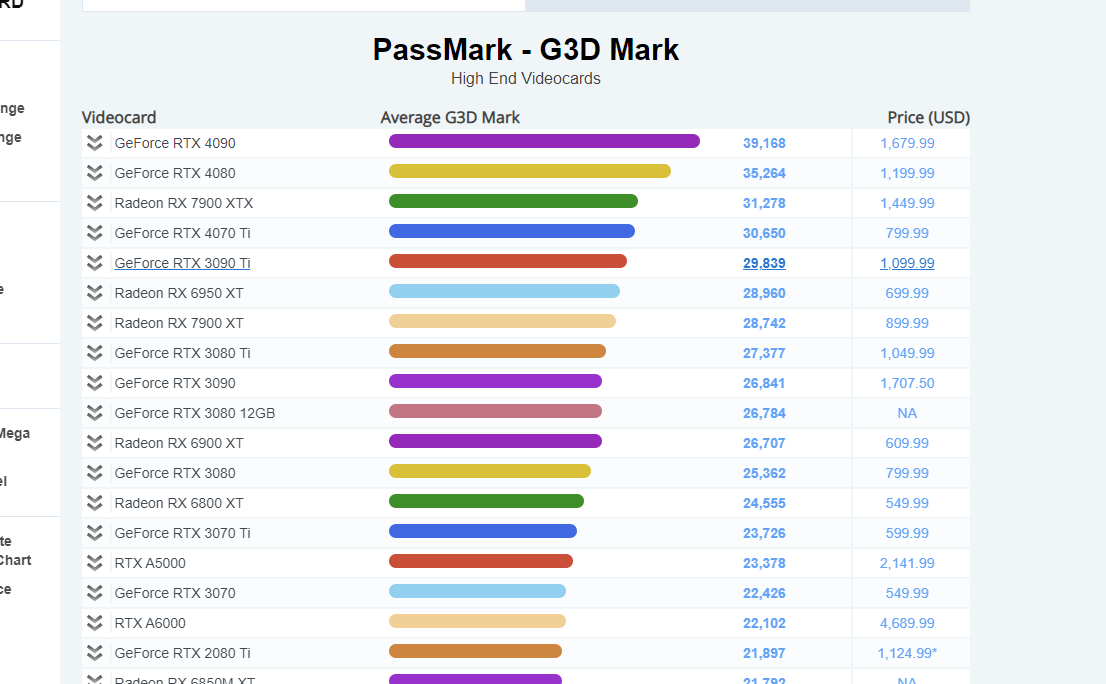Click the light blue RX 6950 XT bar
Image resolution: width=1106 pixels, height=684 pixels.
(x=504, y=291)
